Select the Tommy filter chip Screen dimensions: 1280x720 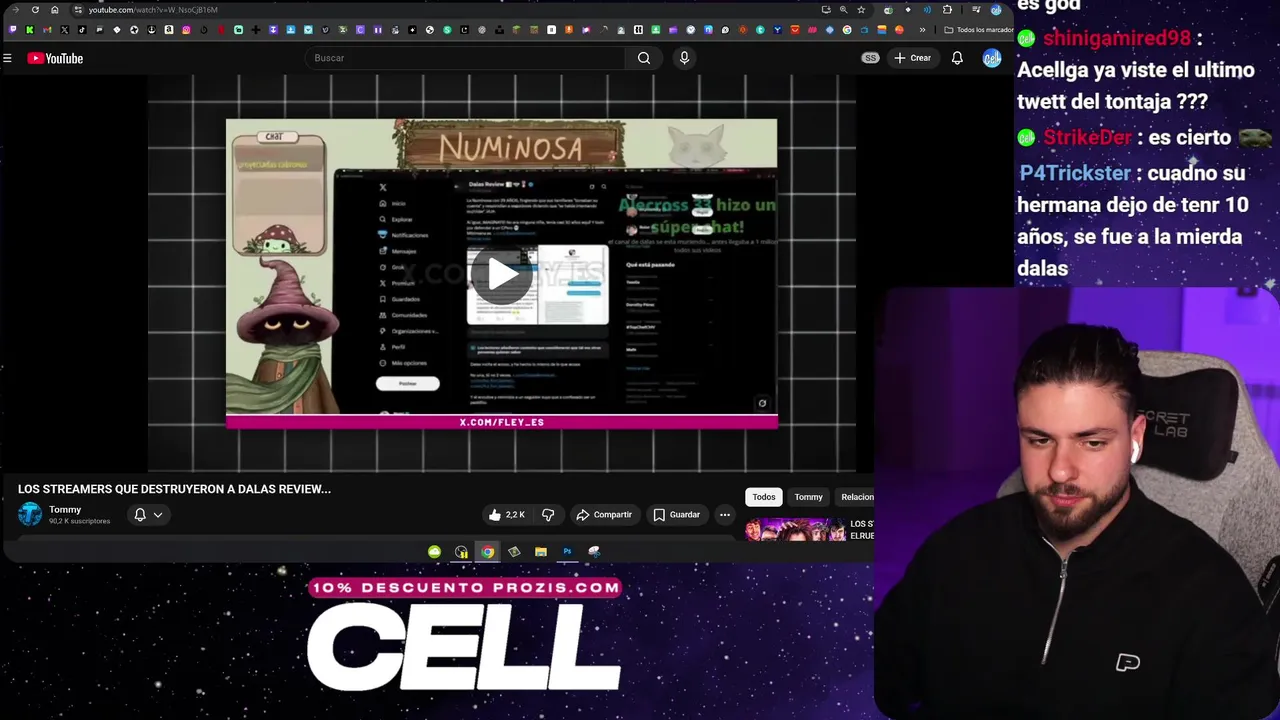pyautogui.click(x=808, y=497)
